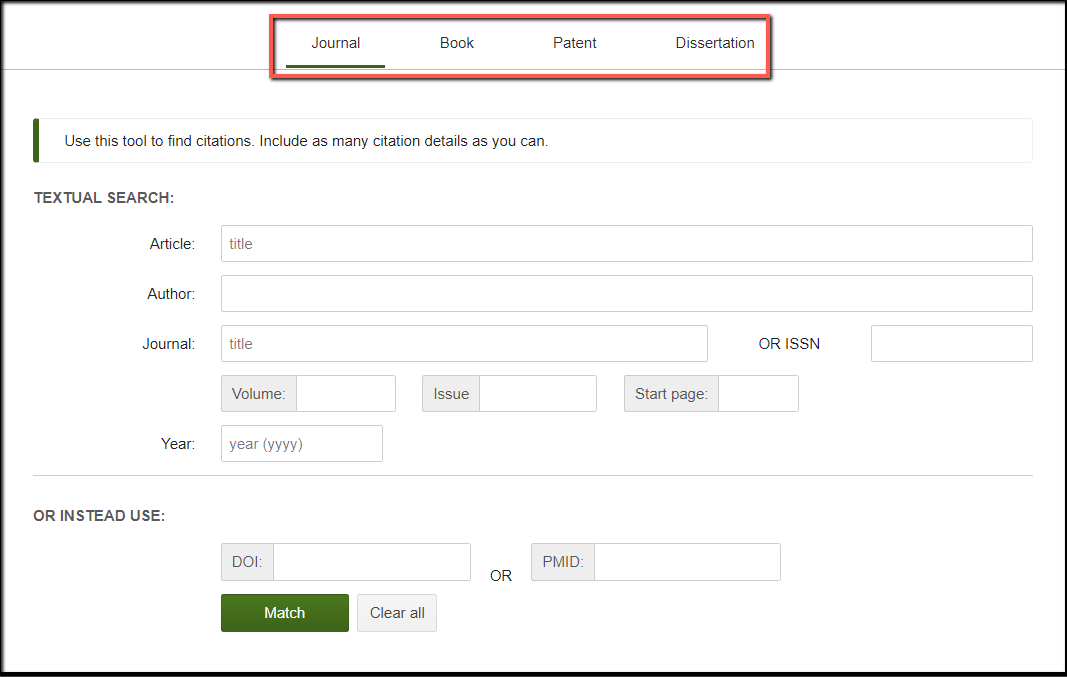This screenshot has width=1067, height=677.
Task: Click the Author: label
Action: (x=171, y=293)
